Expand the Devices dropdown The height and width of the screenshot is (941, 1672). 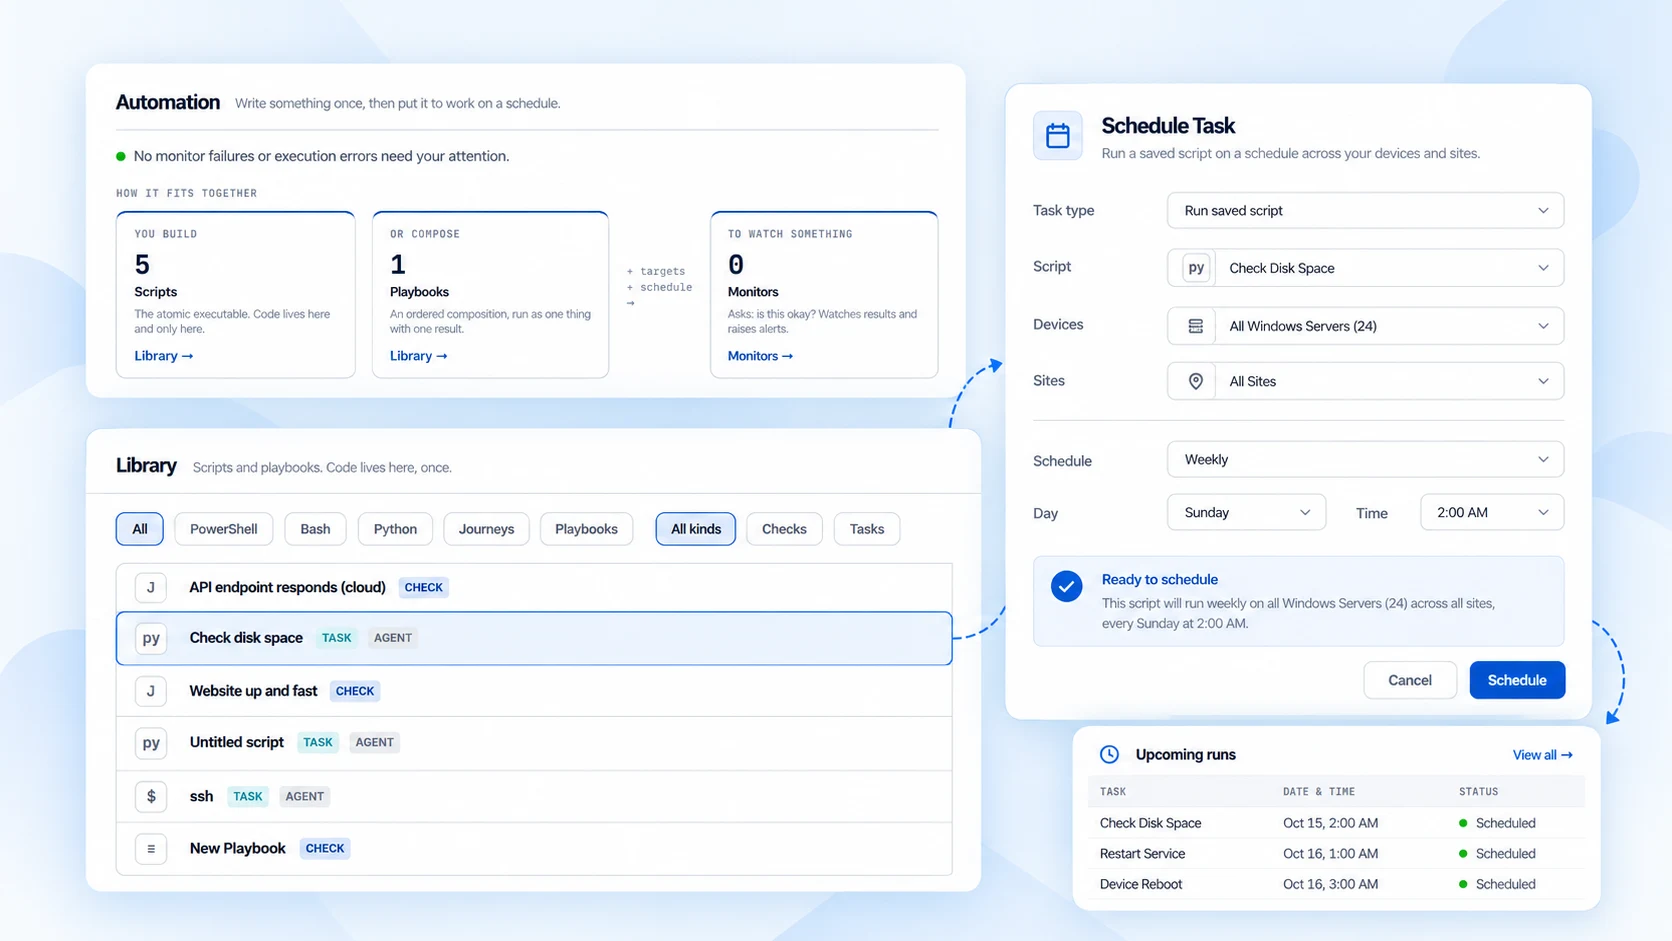(1365, 326)
